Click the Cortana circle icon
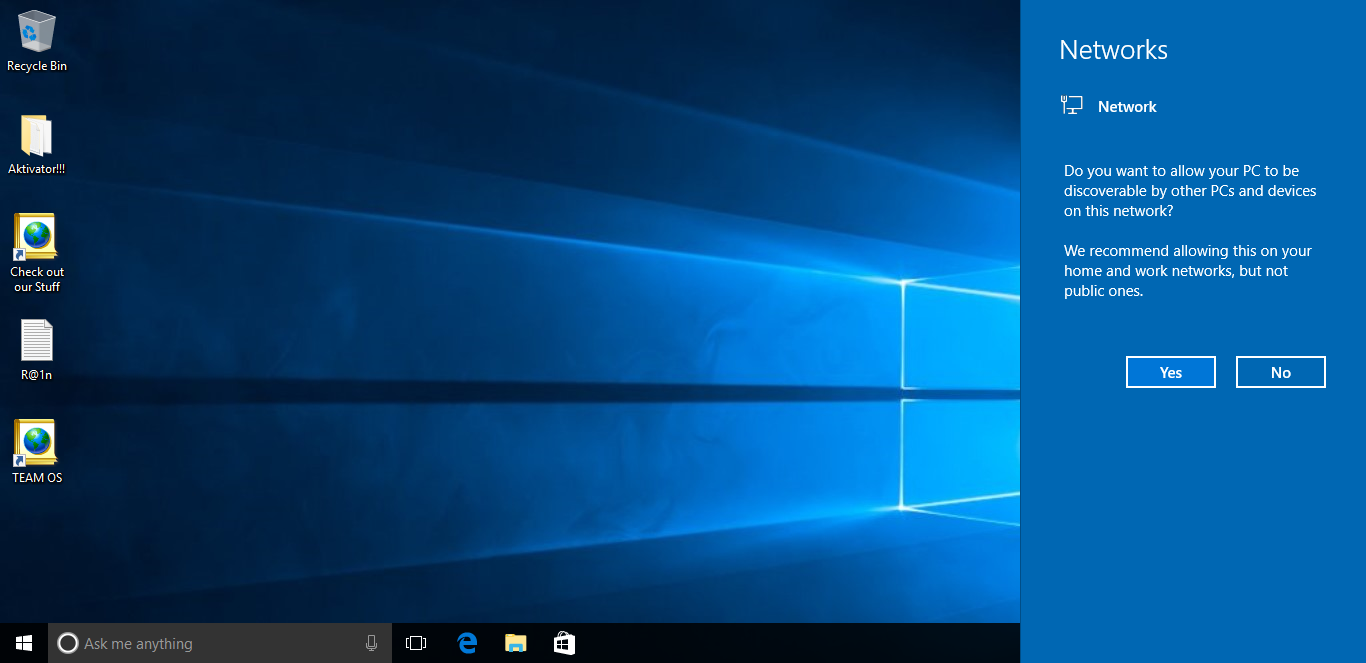This screenshot has height=663, width=1366. (x=68, y=643)
